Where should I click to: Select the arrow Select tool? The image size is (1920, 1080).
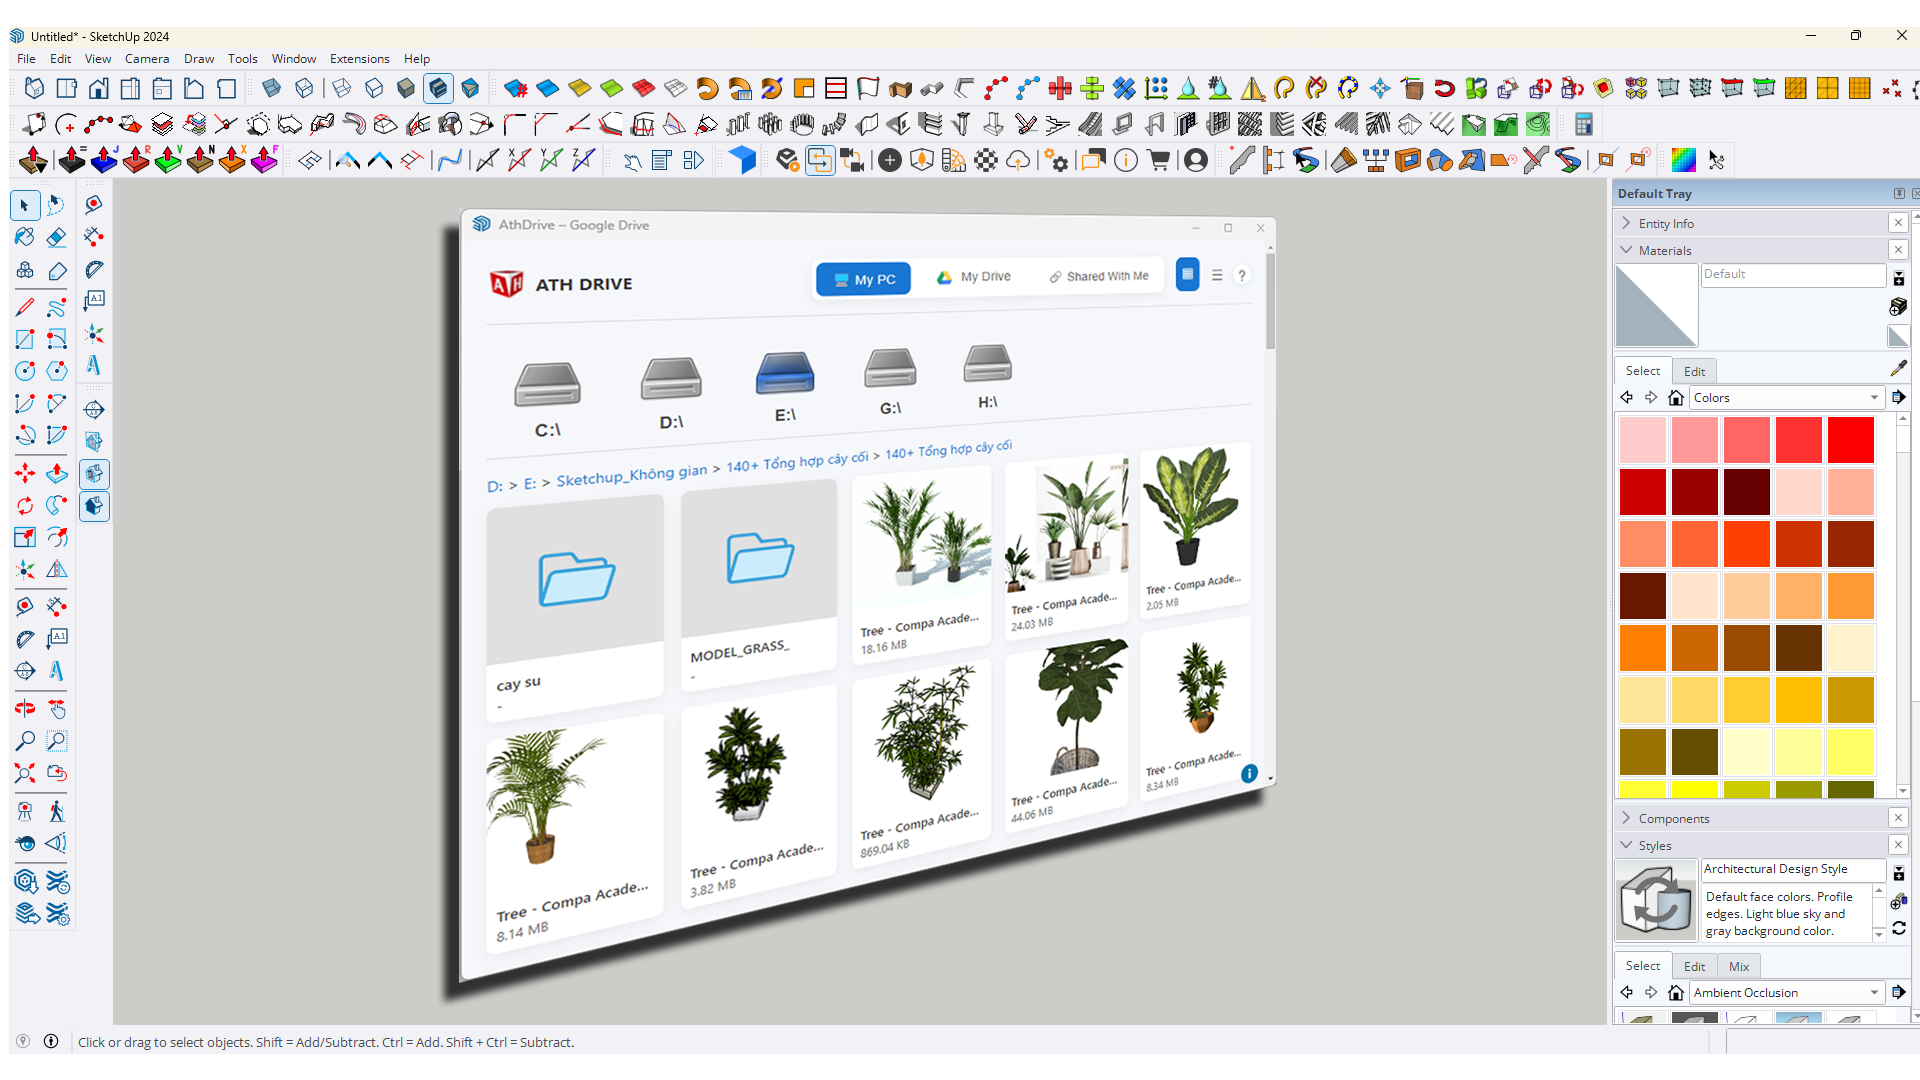pos(25,205)
